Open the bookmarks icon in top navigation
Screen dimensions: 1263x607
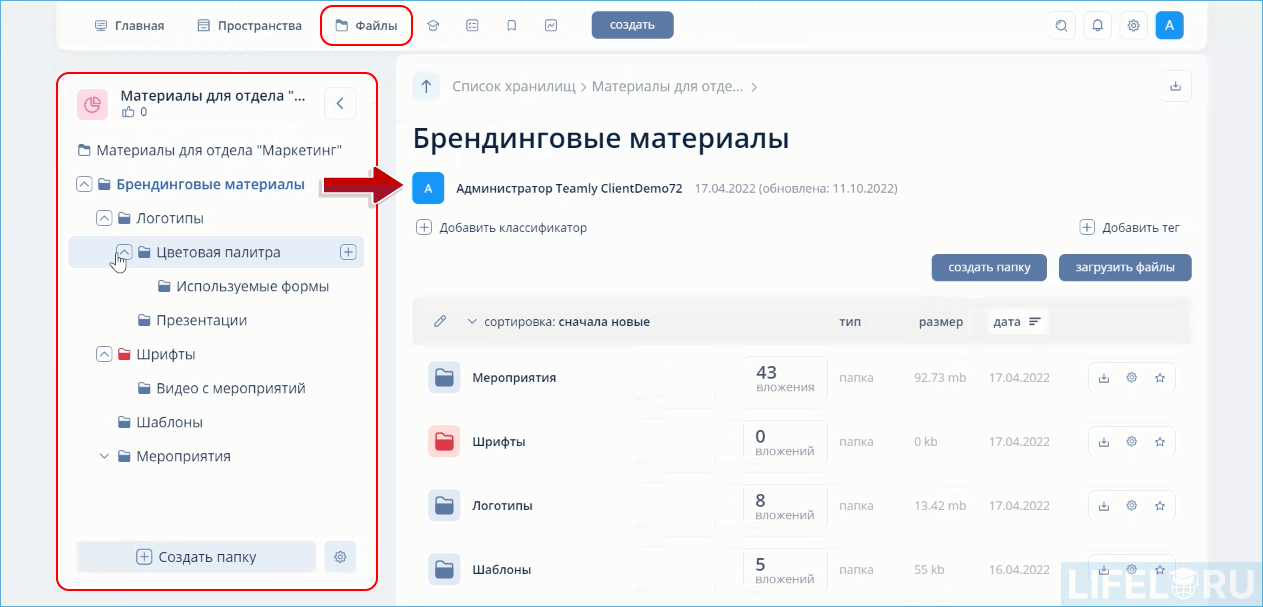(511, 25)
